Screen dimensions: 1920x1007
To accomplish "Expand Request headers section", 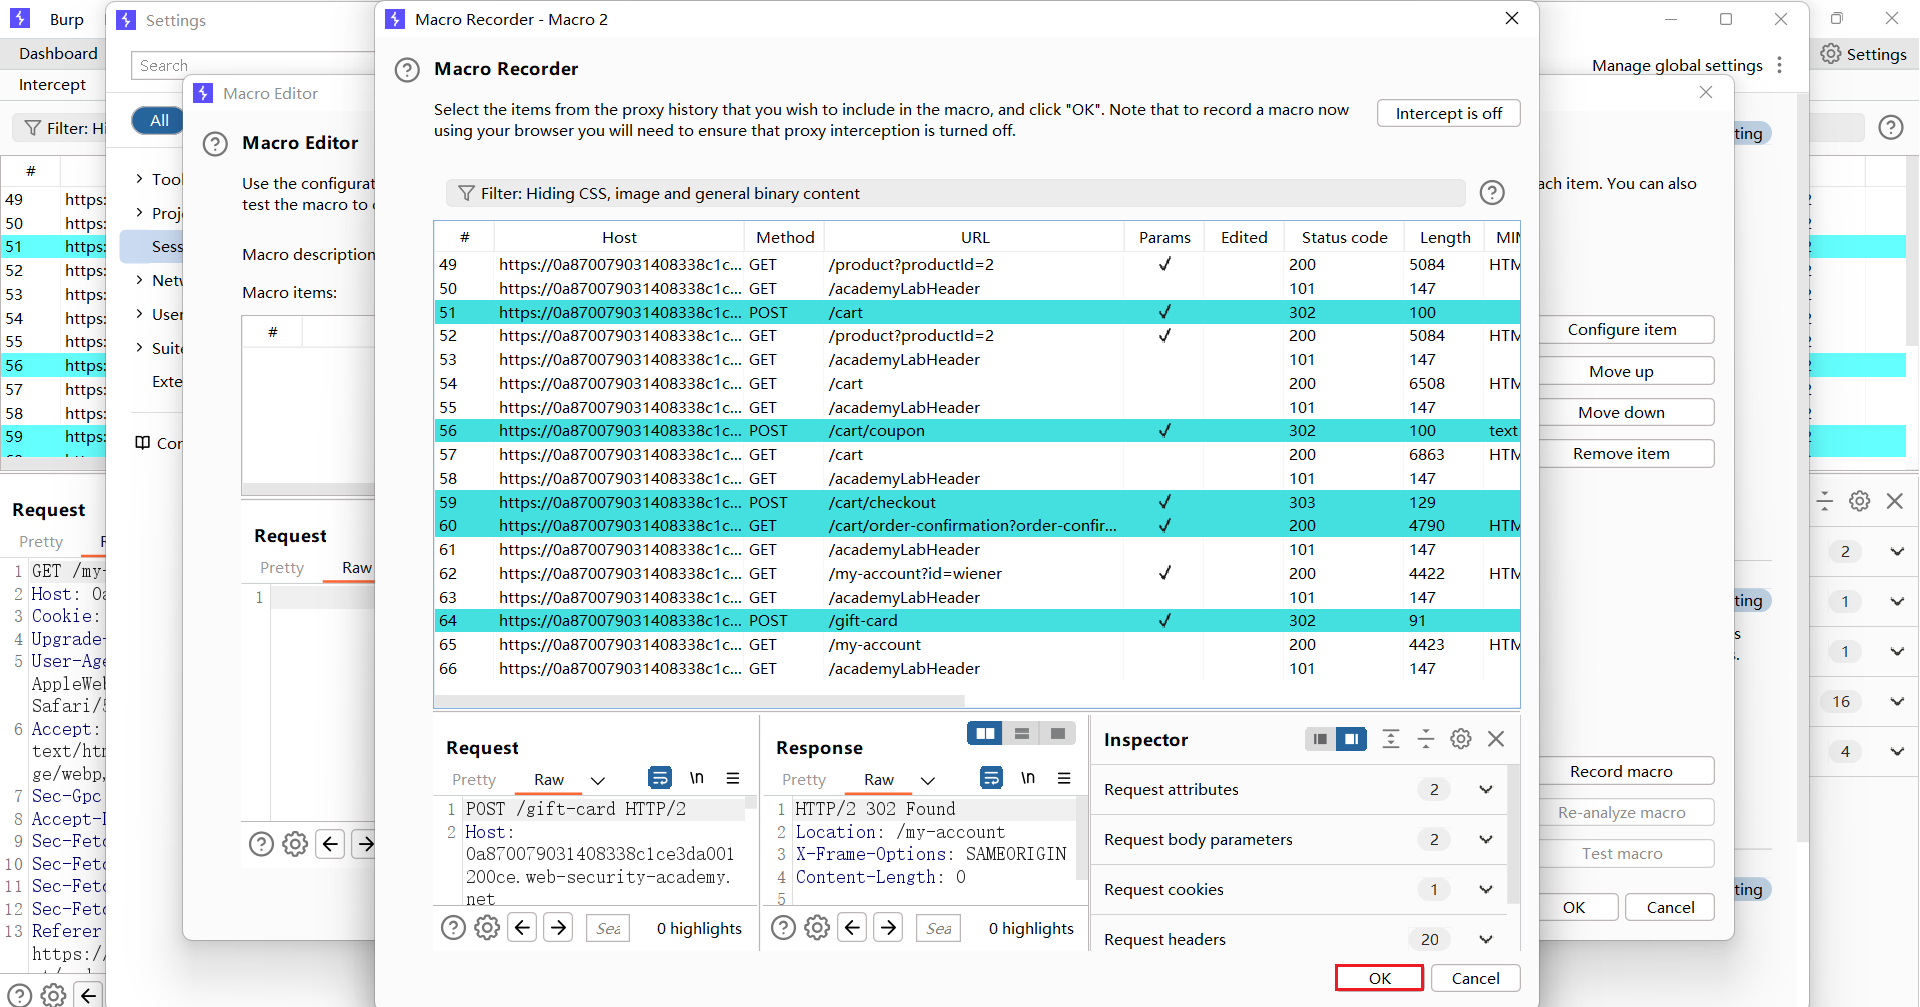I will point(1486,939).
